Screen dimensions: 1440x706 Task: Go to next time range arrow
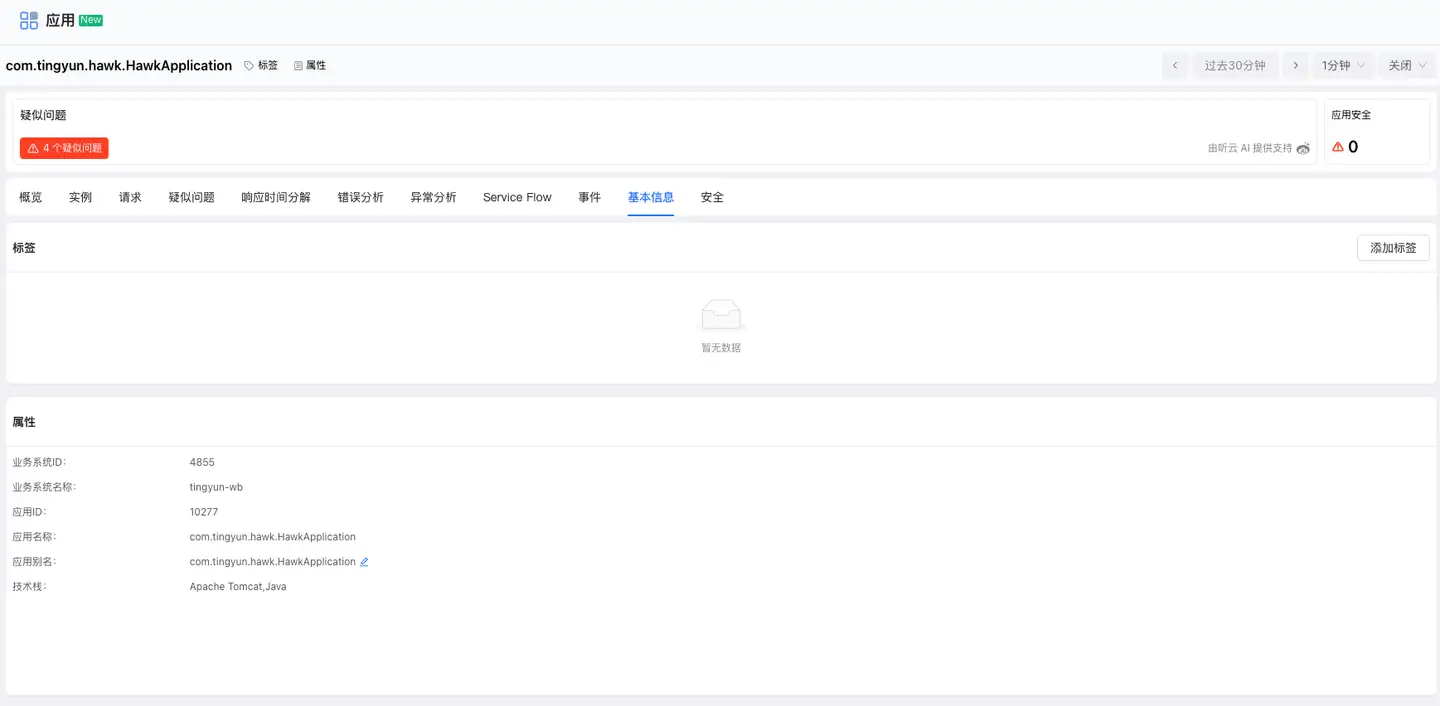(x=1295, y=66)
